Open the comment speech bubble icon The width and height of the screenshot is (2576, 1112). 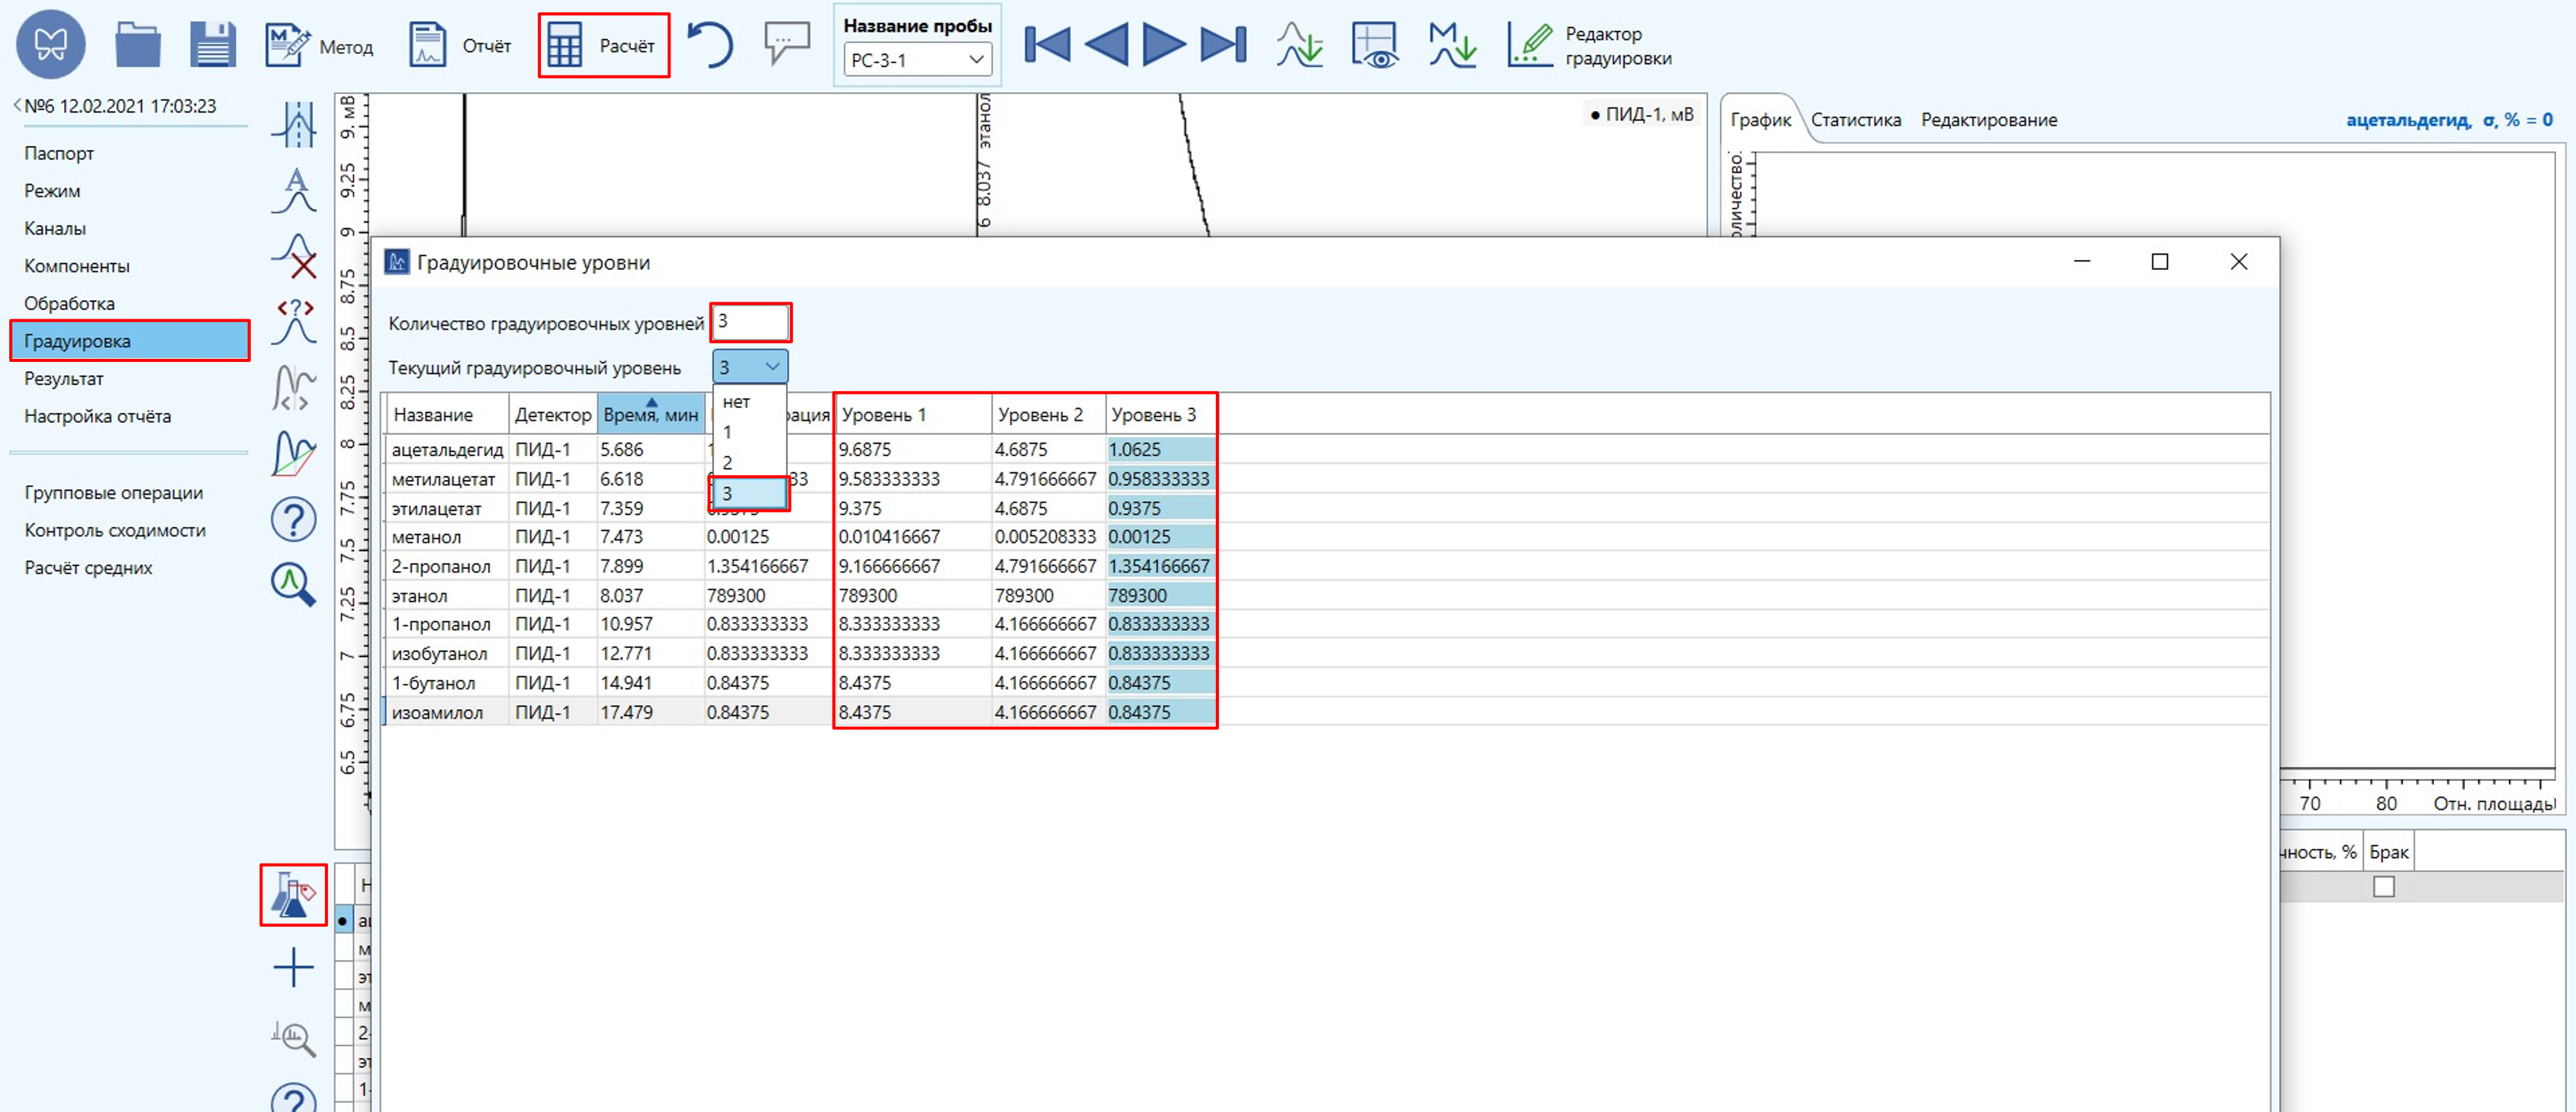click(786, 43)
